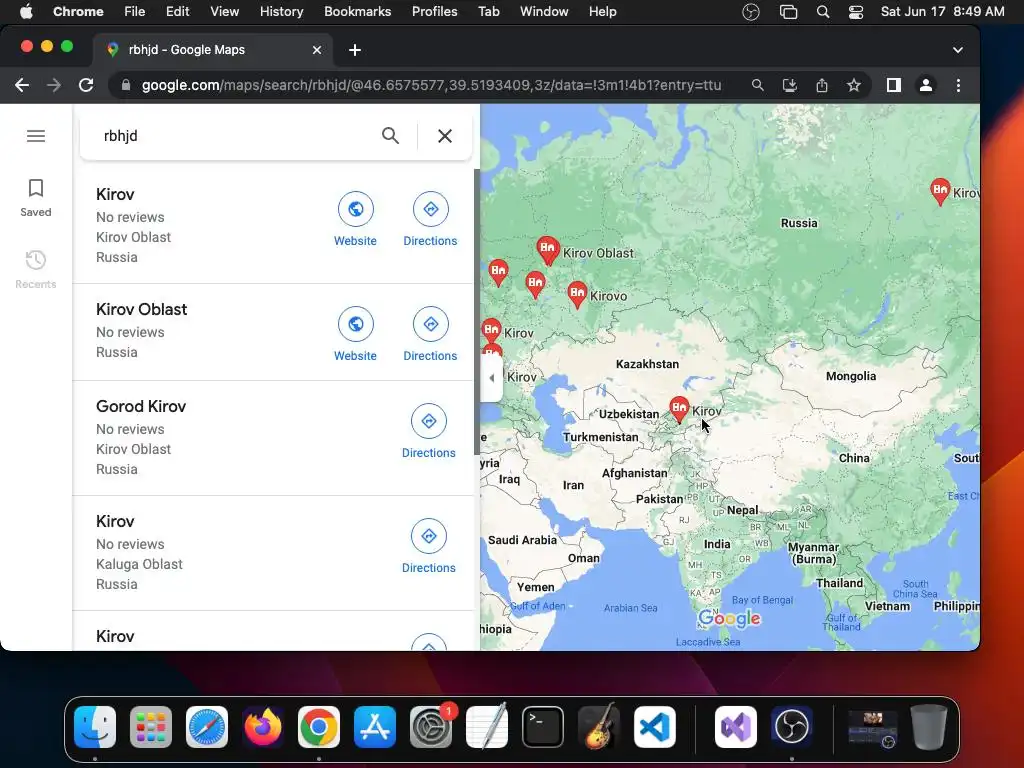Open a new Chrome tab
1024x768 pixels.
click(355, 50)
